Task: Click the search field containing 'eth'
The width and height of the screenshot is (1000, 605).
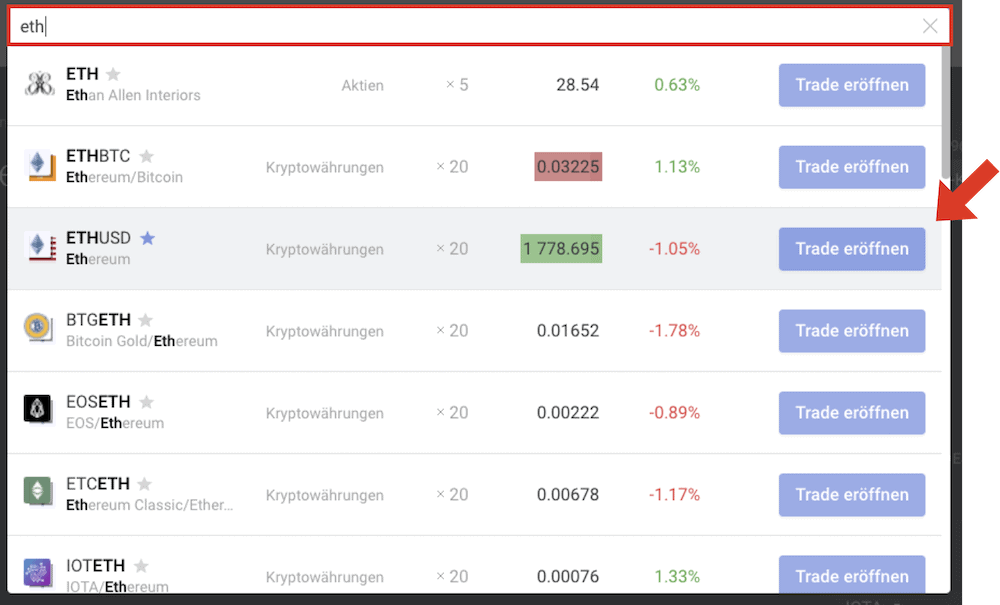Action: [479, 26]
